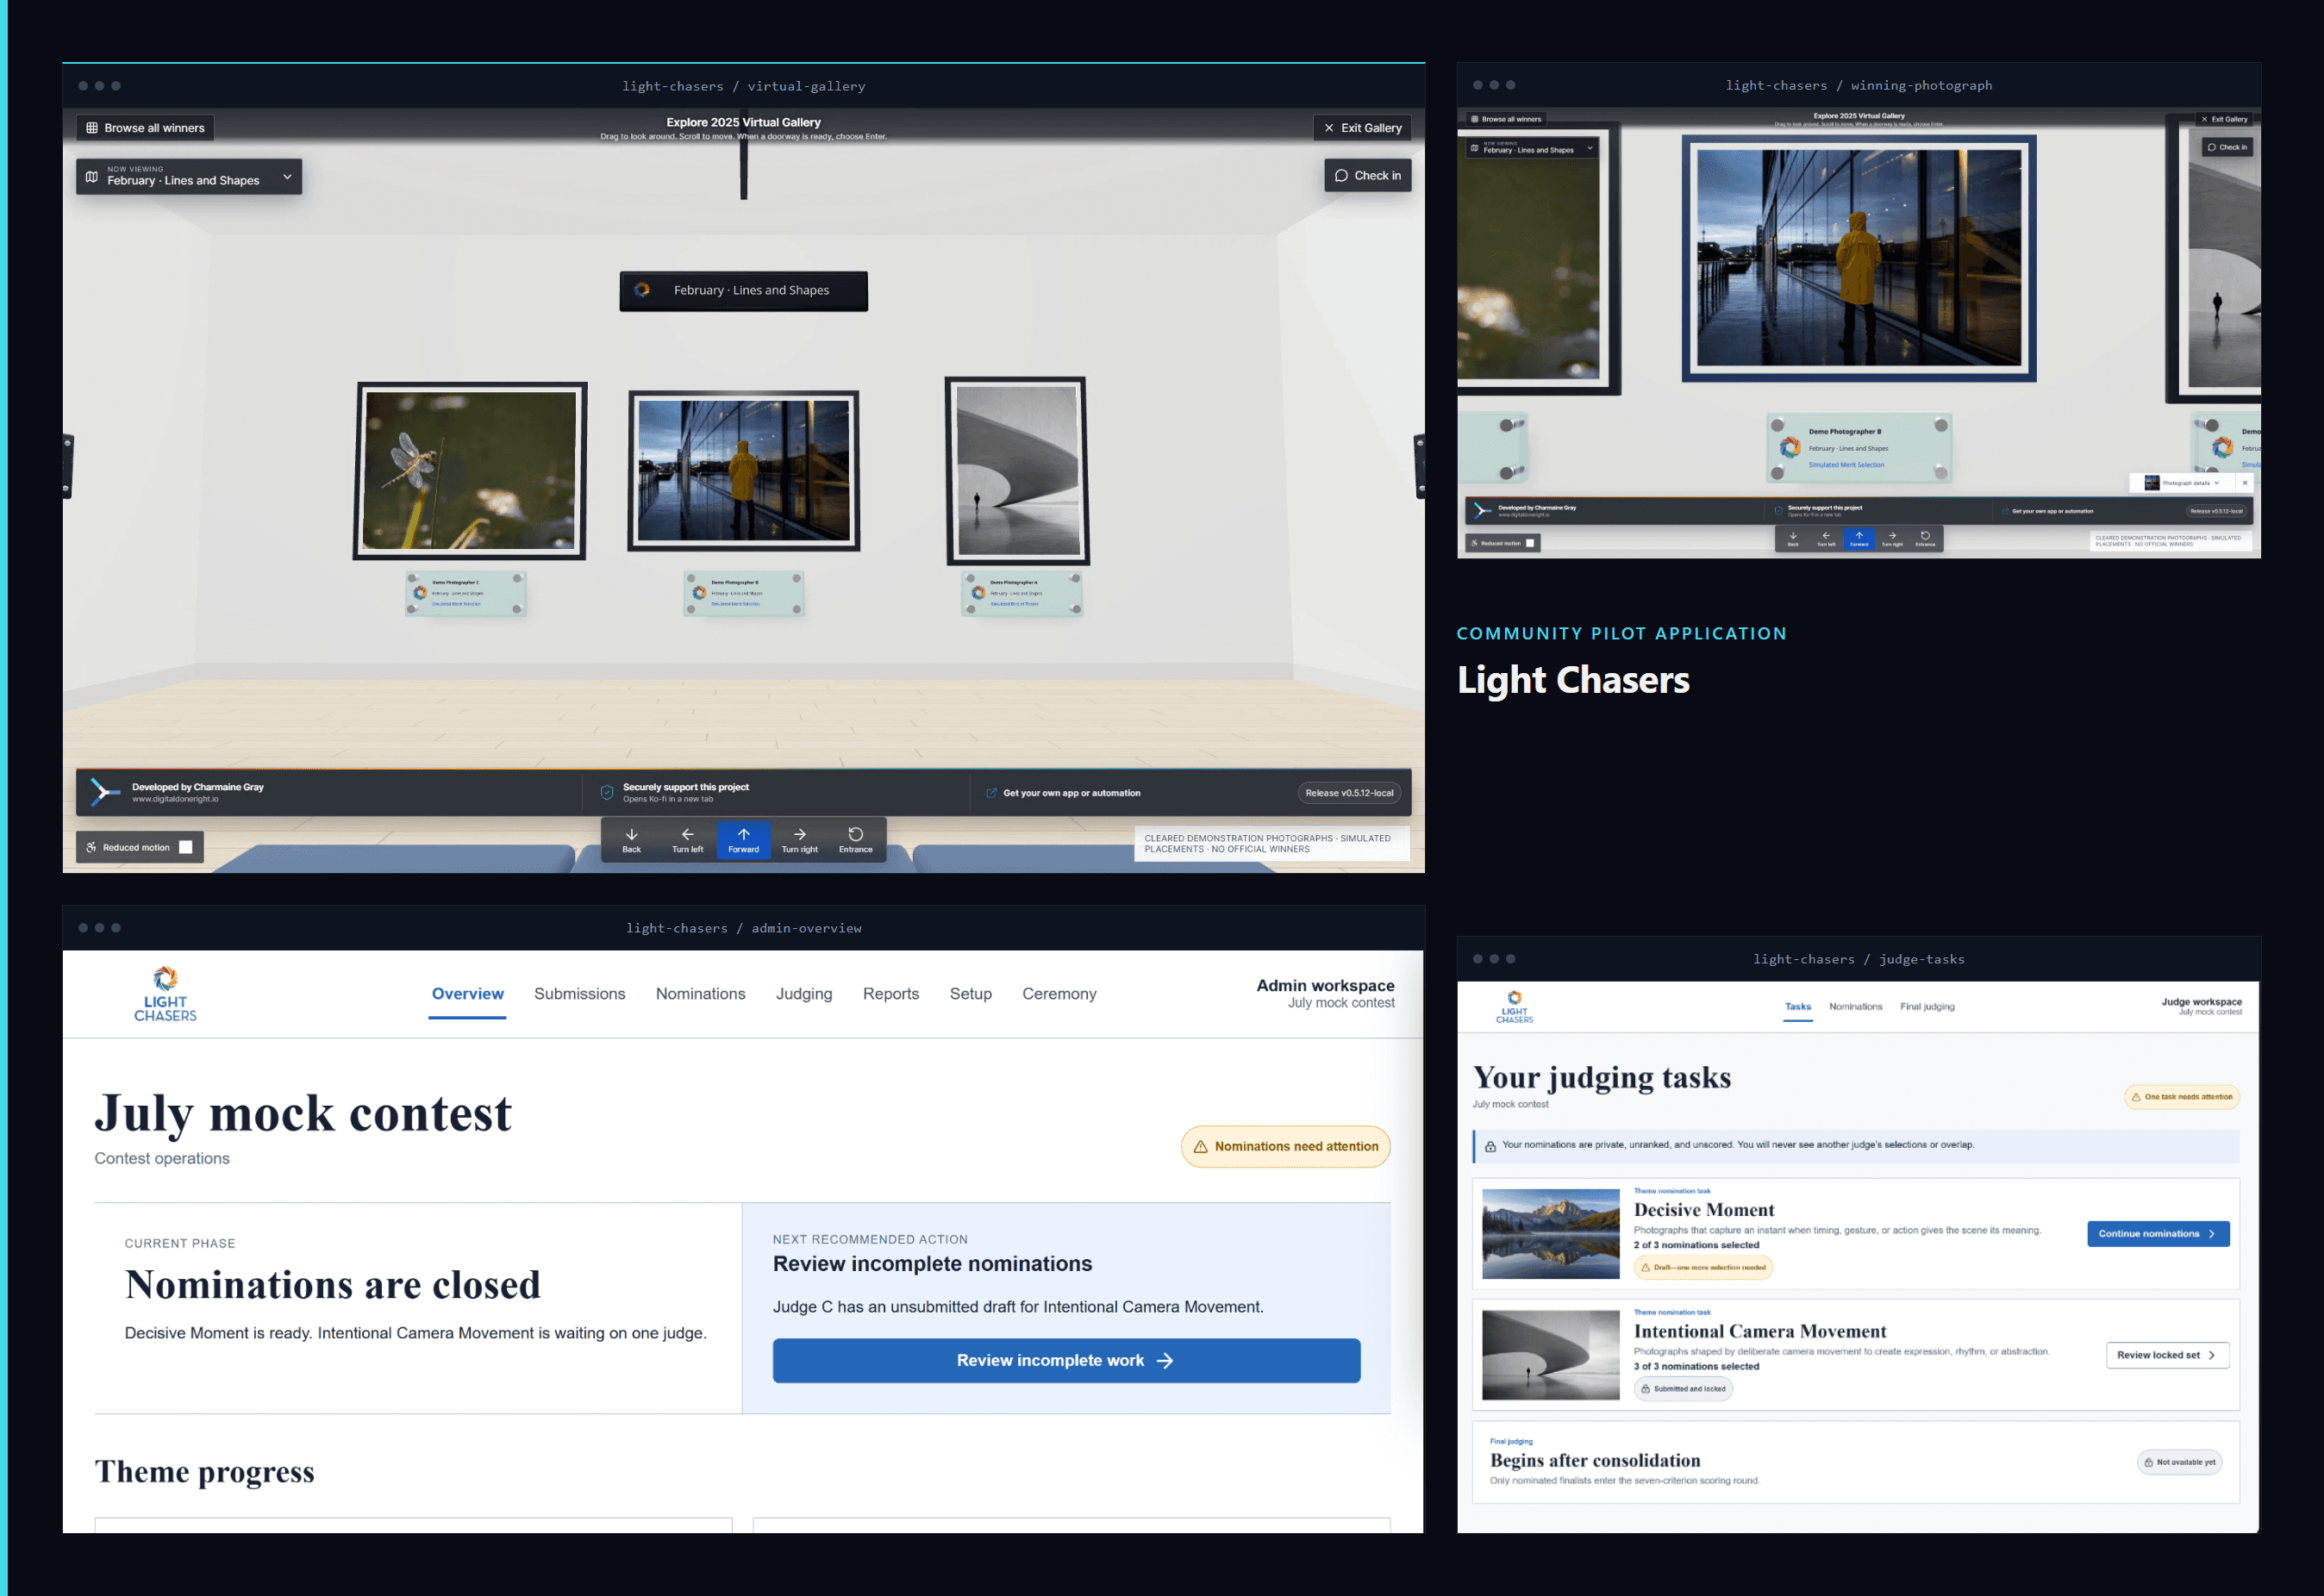This screenshot has height=1596, width=2324.
Task: Click Check in button in winning-photograph window
Action: [2227, 147]
